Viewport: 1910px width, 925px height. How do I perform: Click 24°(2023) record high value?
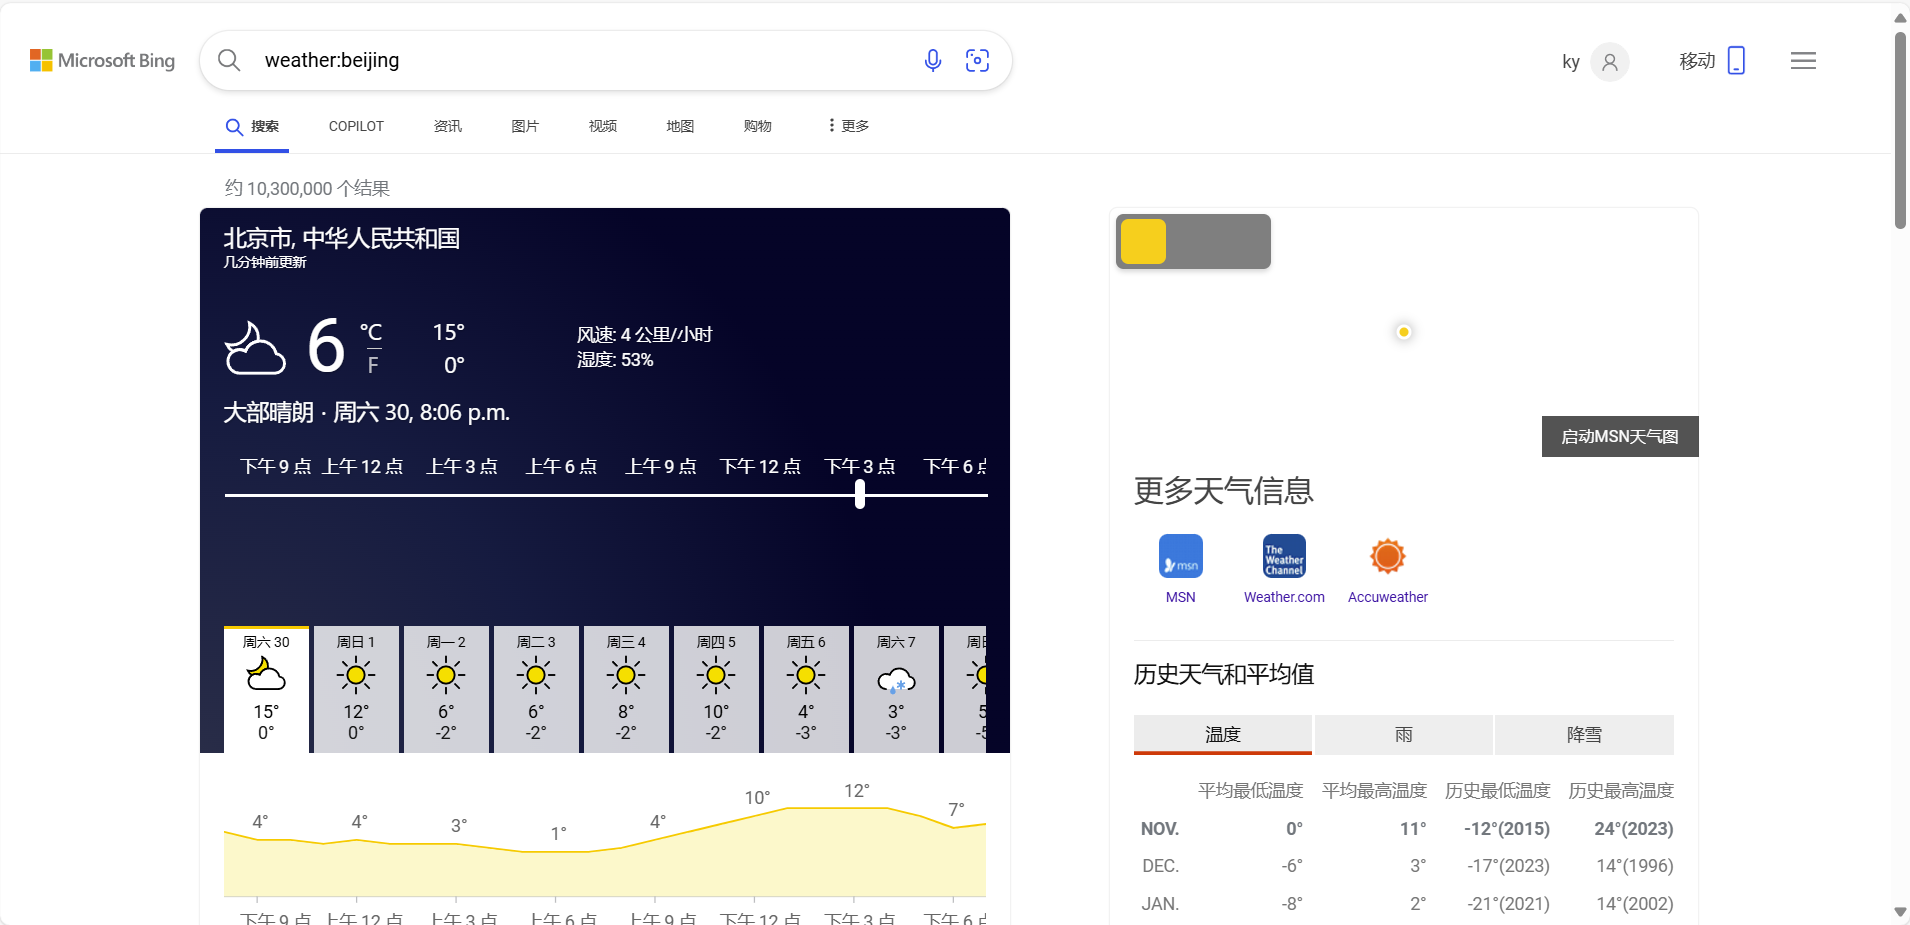click(x=1634, y=829)
